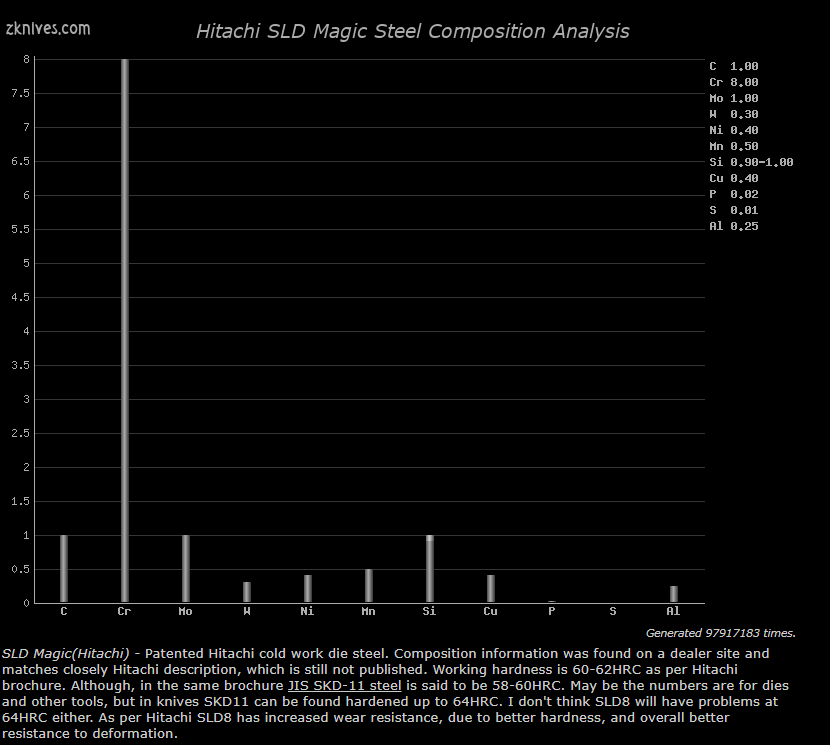Click the y-axis value '7.5'
The image size is (830, 745).
coord(21,93)
